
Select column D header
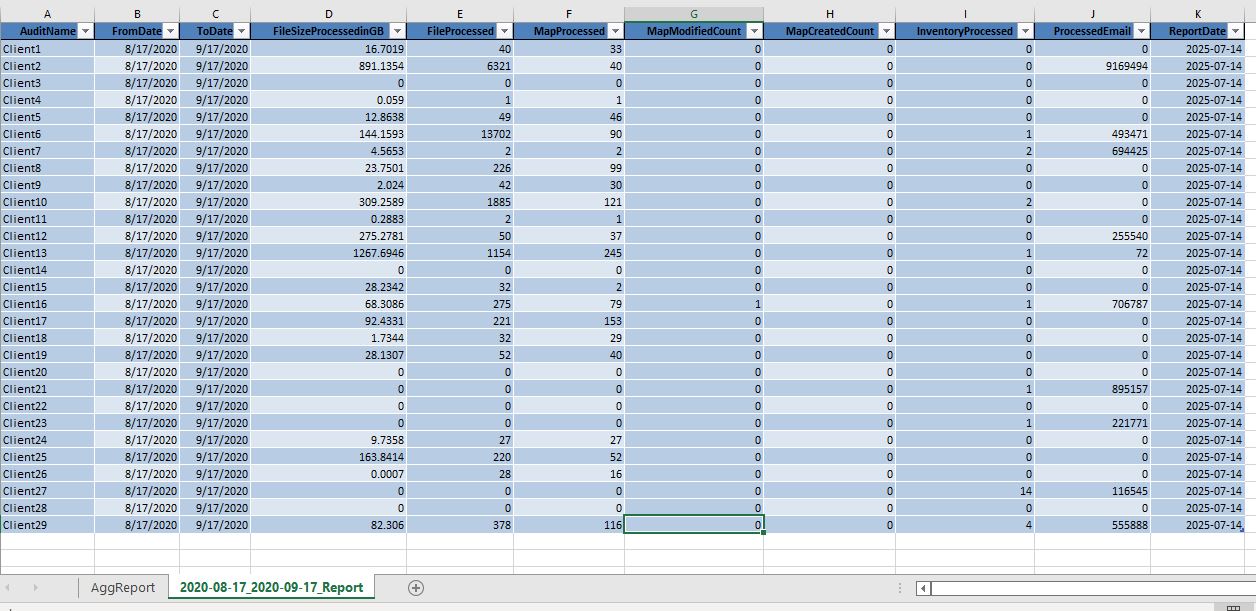(328, 14)
